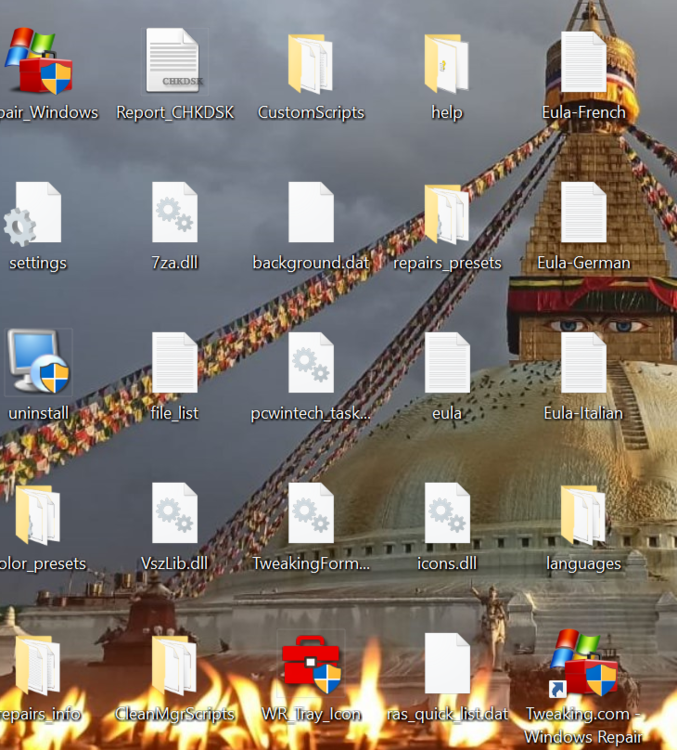Click the "WR_Tray_Icon" name label
This screenshot has width=677, height=750.
pos(311,715)
